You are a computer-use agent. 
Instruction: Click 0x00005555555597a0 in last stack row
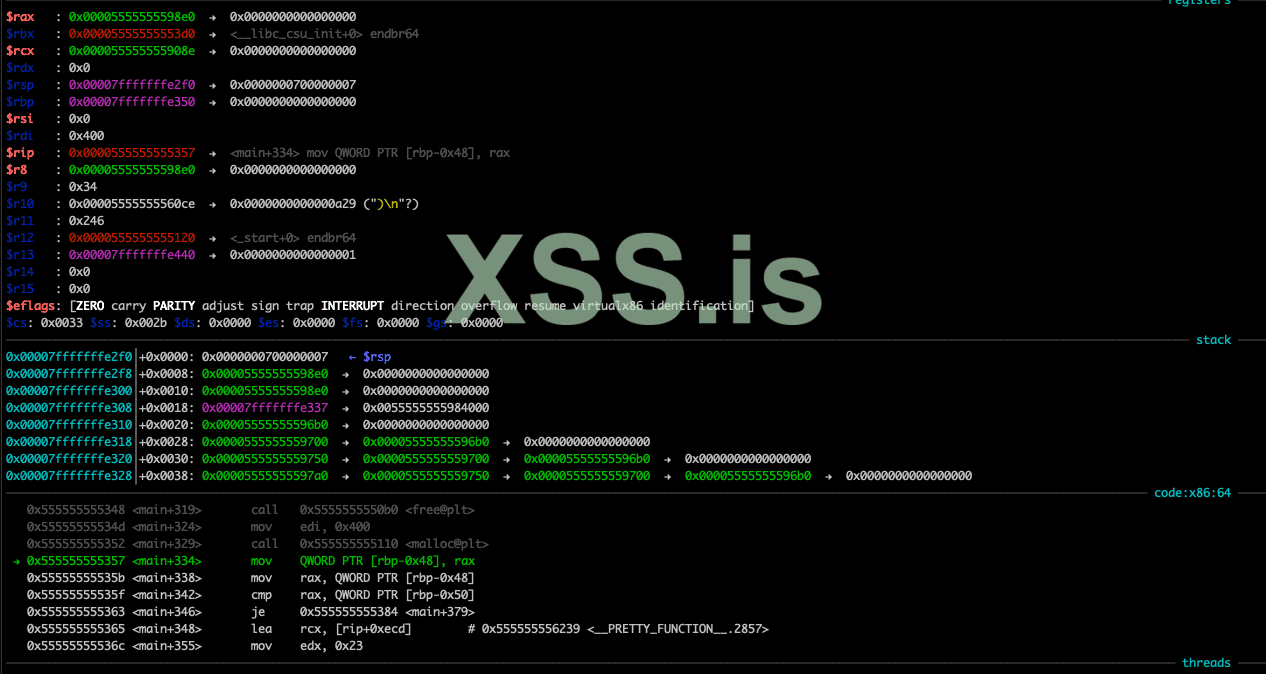265,476
